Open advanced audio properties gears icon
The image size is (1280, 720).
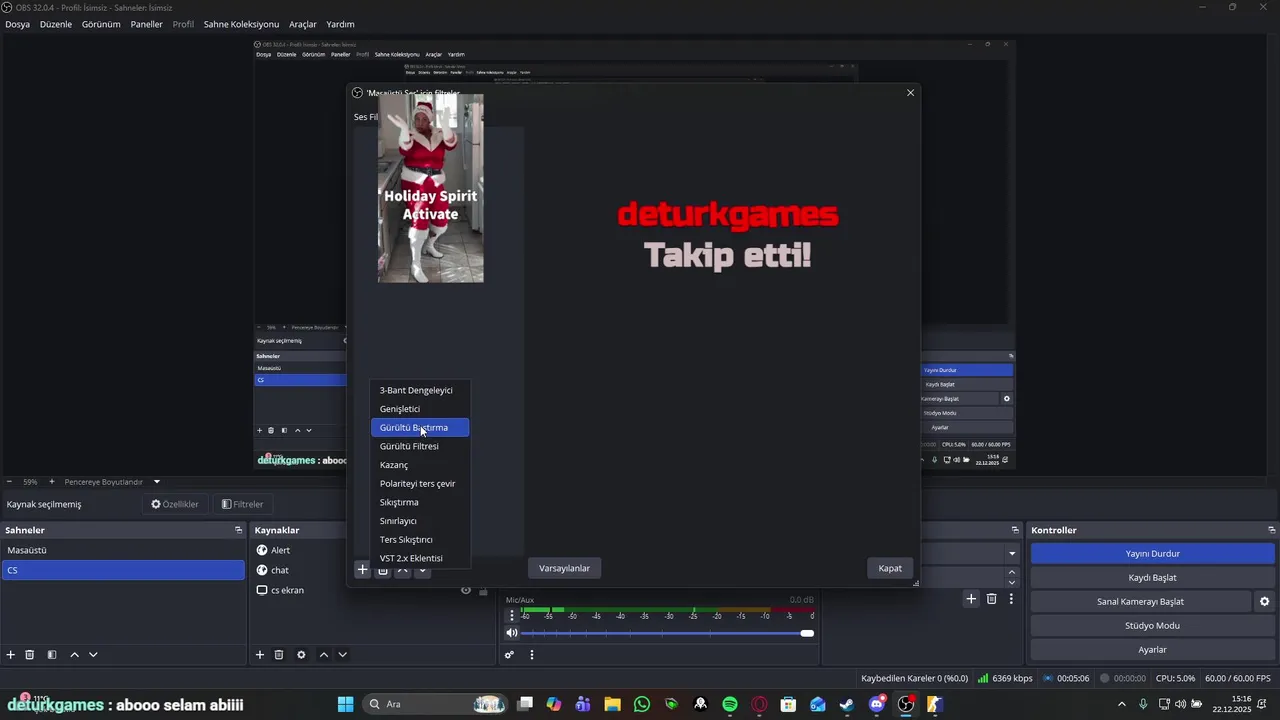pyautogui.click(x=509, y=655)
